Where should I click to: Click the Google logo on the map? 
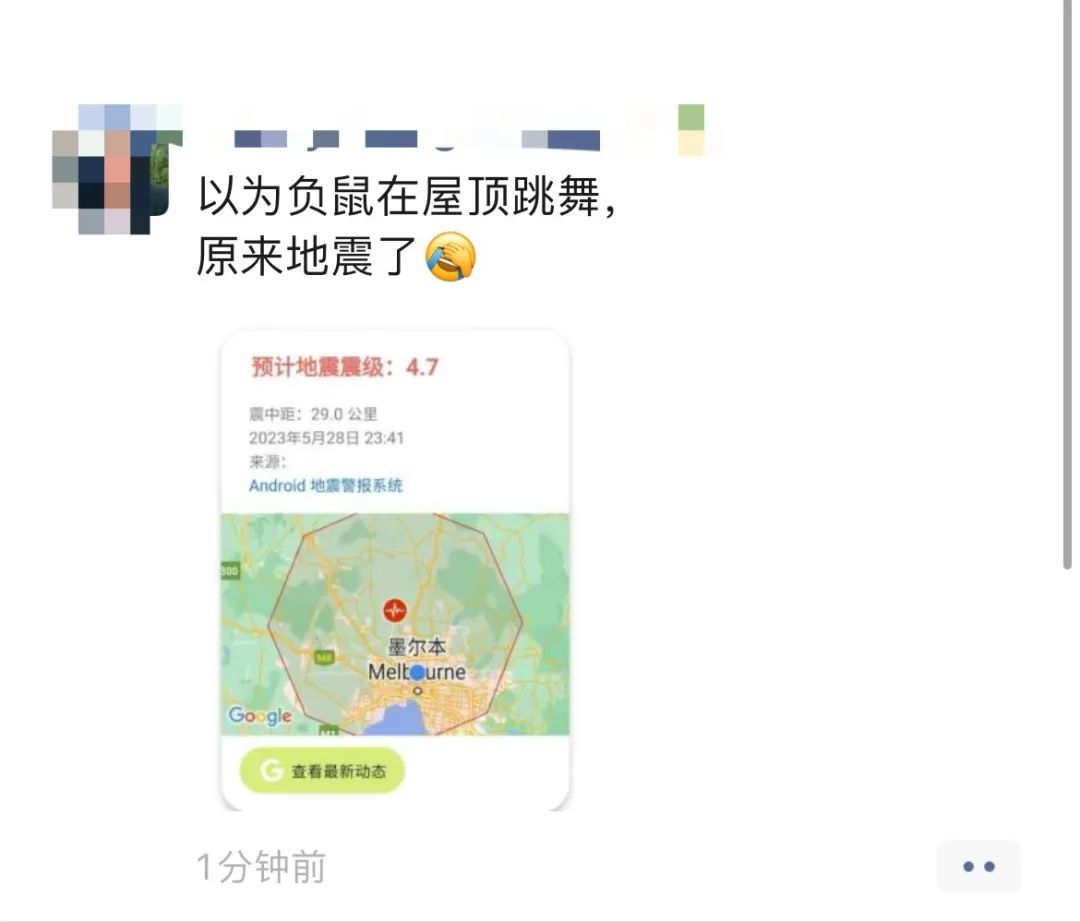click(x=260, y=715)
